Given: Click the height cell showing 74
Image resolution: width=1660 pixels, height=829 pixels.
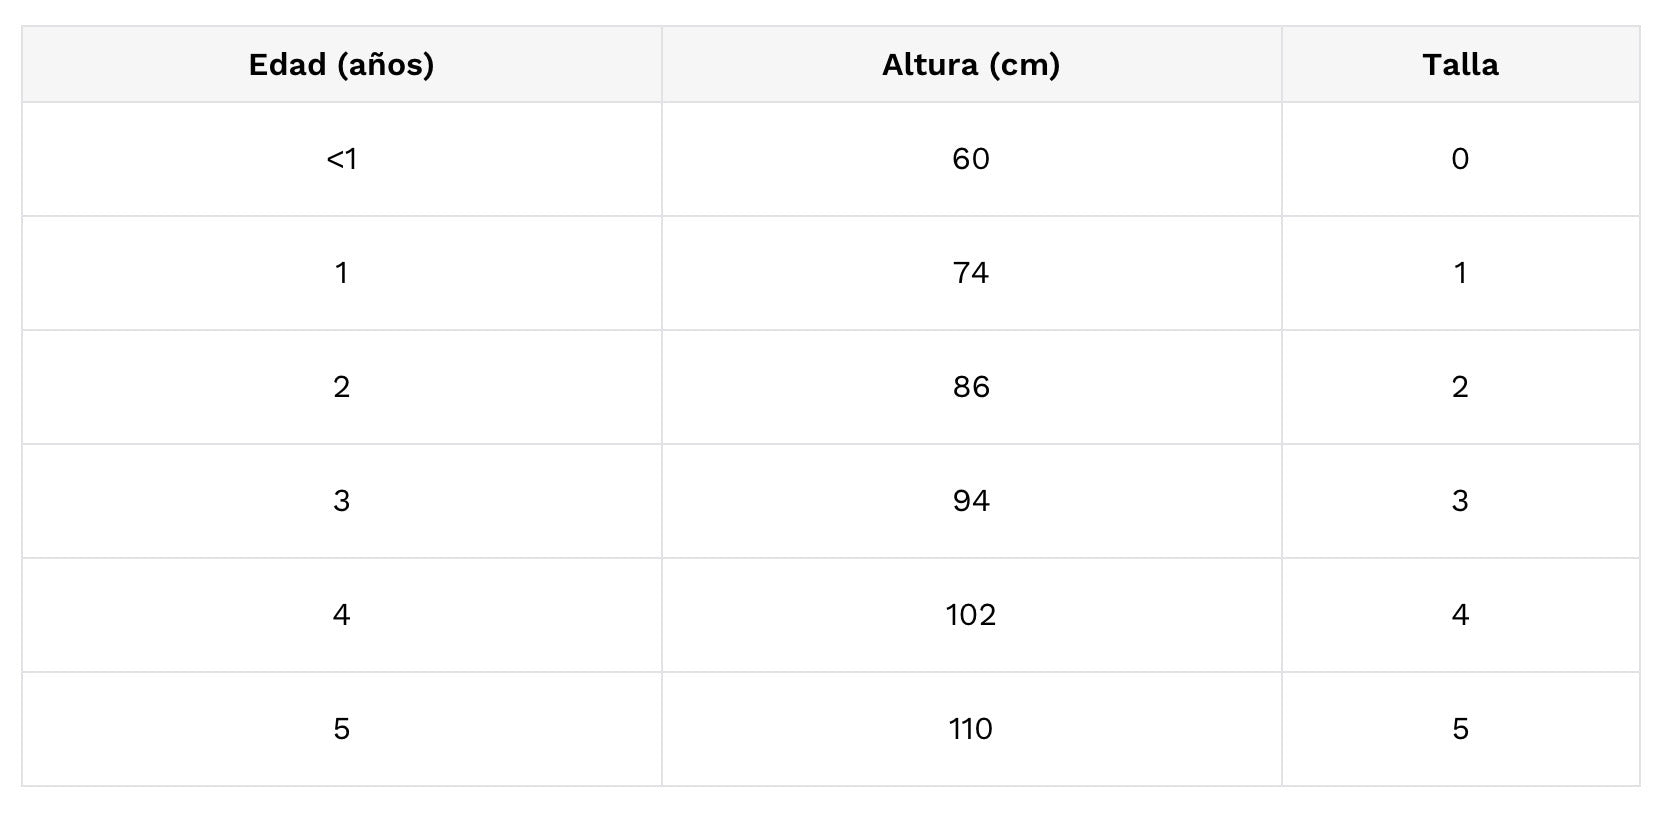Looking at the screenshot, I should click(971, 273).
